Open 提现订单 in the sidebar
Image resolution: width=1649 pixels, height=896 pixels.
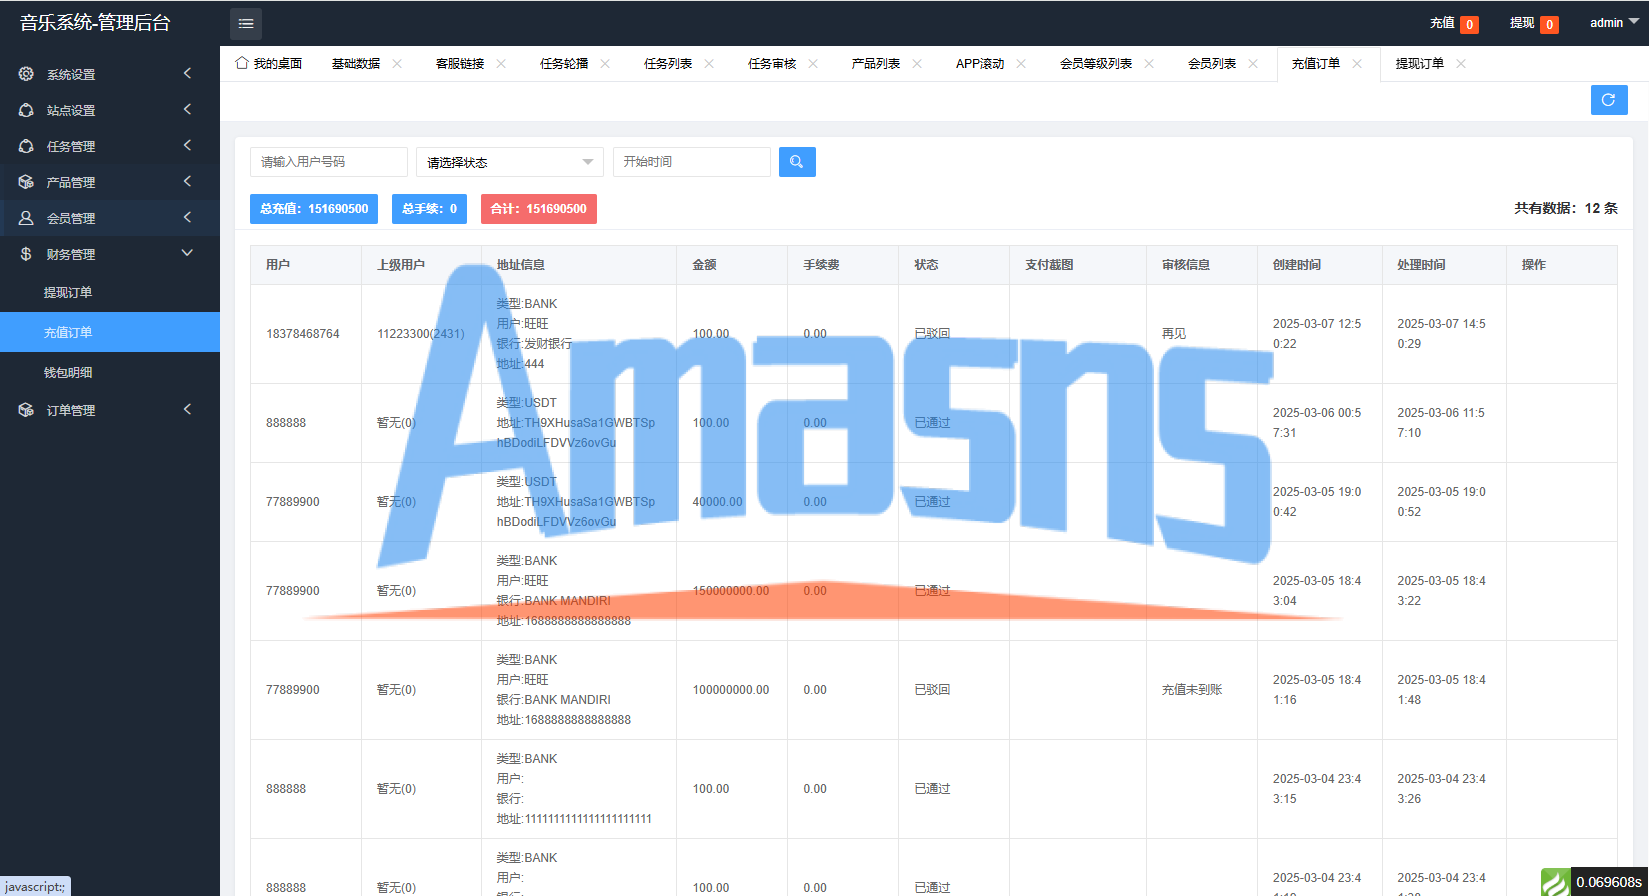tap(110, 292)
